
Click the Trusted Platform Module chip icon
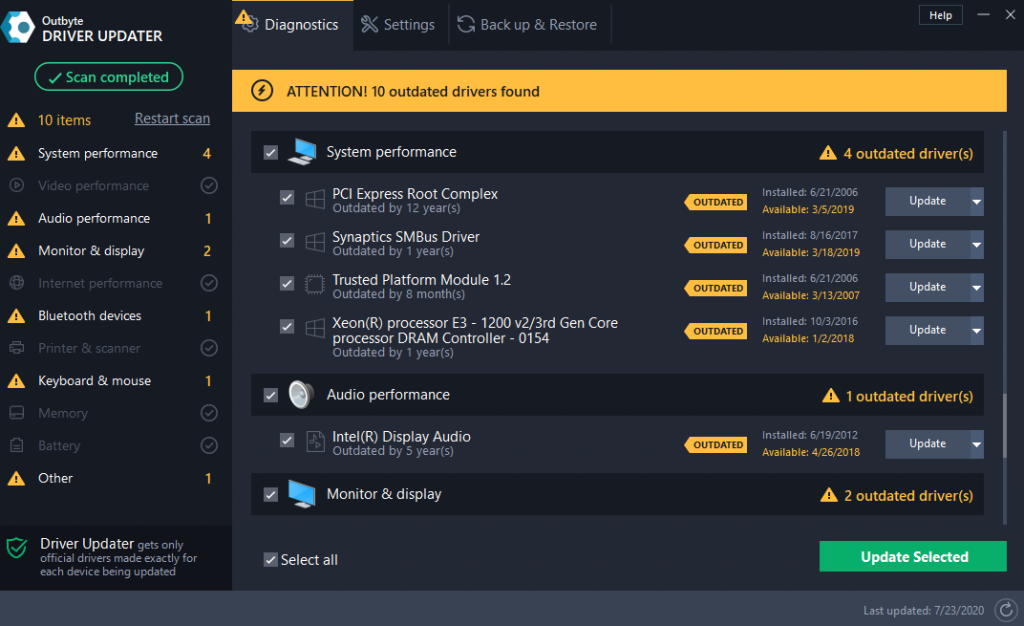pyautogui.click(x=315, y=286)
